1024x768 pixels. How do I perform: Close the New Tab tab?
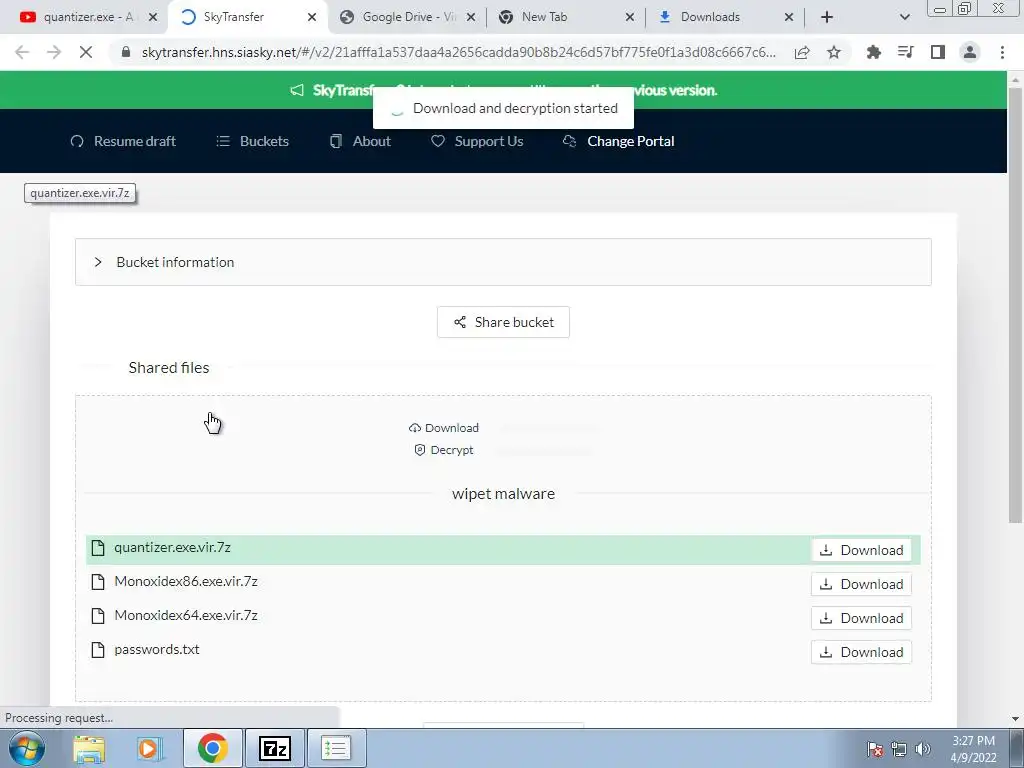click(630, 17)
